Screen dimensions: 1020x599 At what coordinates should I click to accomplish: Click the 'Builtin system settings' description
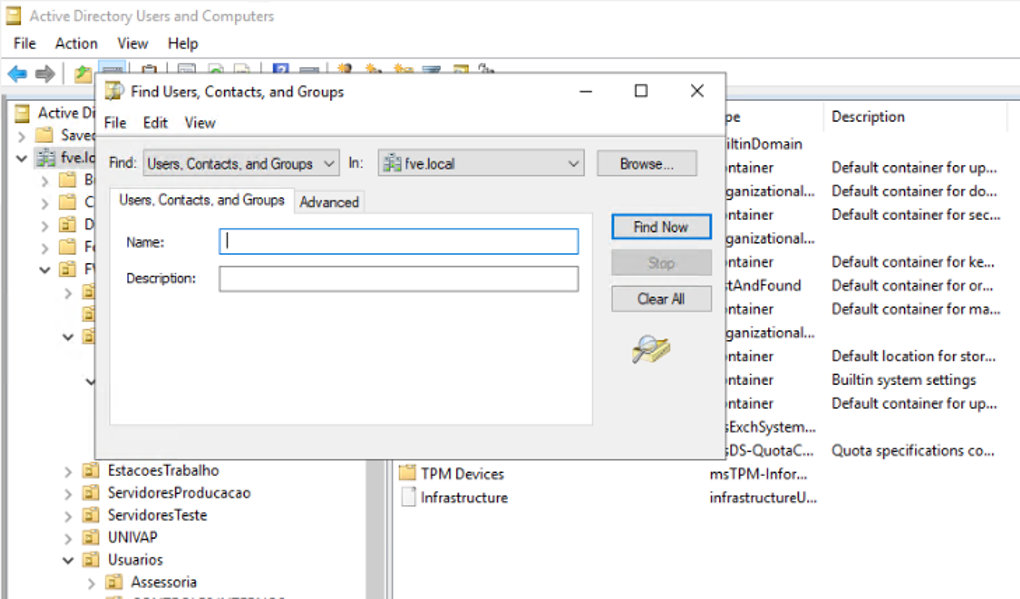pyautogui.click(x=904, y=380)
